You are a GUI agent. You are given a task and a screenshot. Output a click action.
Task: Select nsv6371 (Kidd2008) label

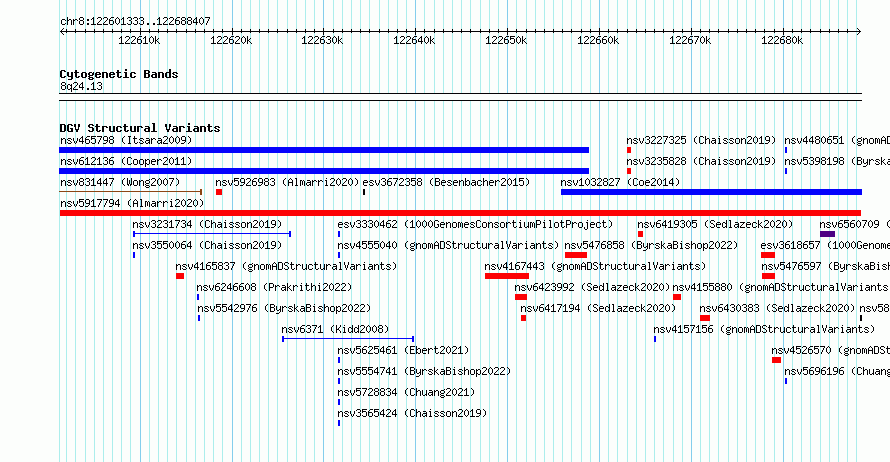[335, 329]
